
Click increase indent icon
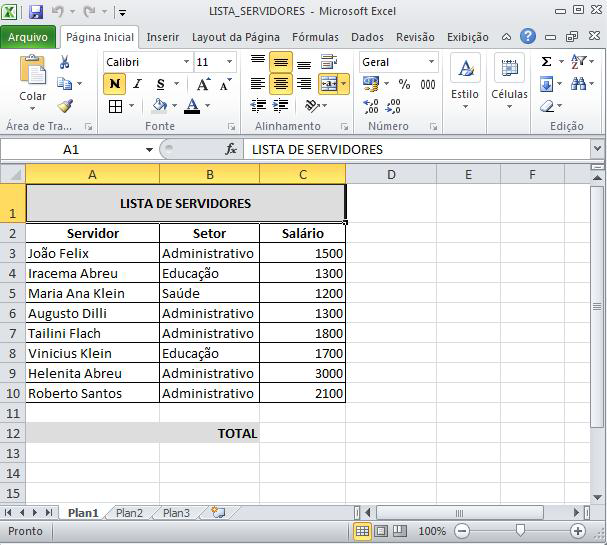point(281,105)
